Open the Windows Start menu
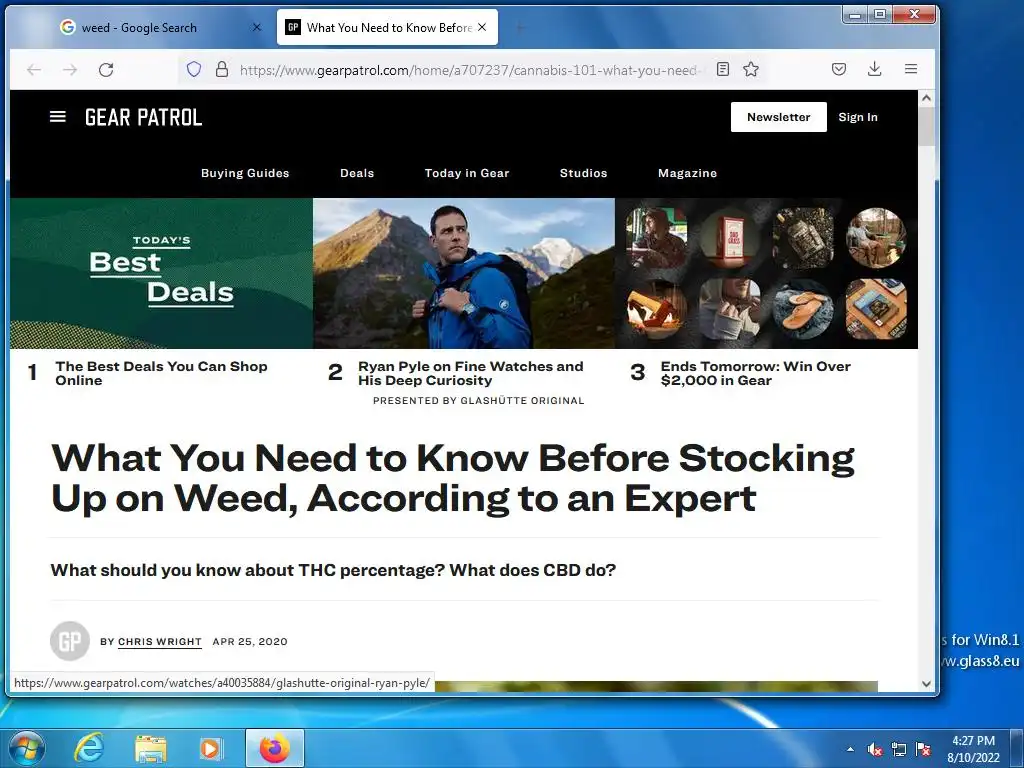The width and height of the screenshot is (1024, 768). (27, 748)
